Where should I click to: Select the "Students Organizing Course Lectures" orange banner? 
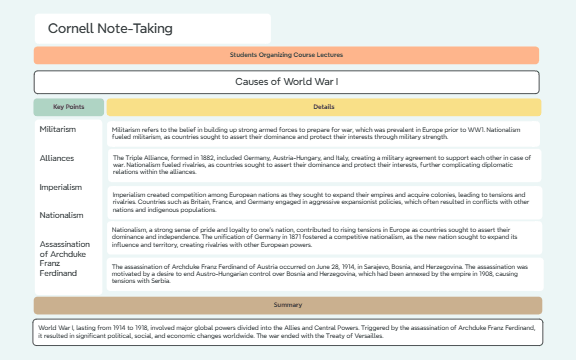[286, 55]
